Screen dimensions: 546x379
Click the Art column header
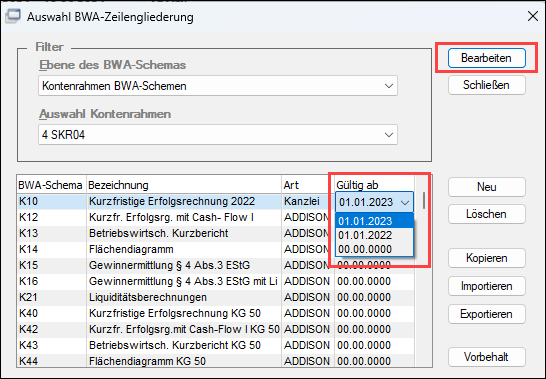click(308, 185)
